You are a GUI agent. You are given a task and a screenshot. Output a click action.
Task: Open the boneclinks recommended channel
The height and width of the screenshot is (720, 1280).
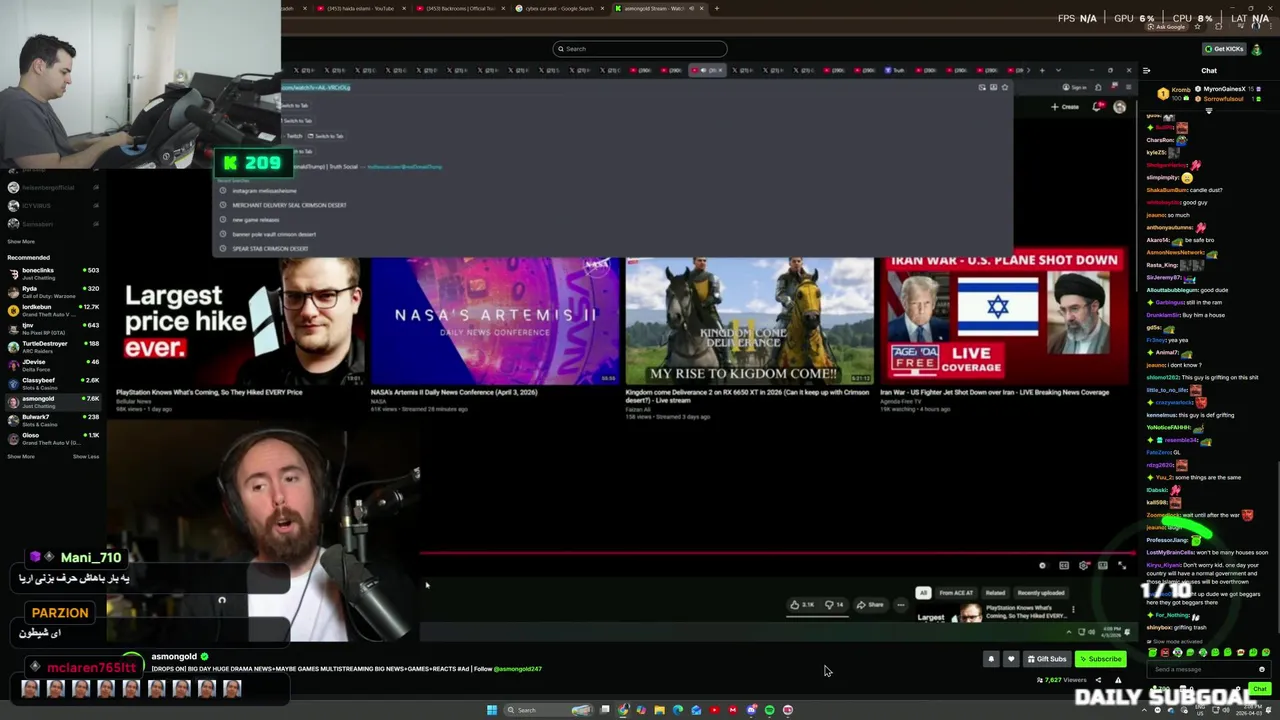pos(53,272)
